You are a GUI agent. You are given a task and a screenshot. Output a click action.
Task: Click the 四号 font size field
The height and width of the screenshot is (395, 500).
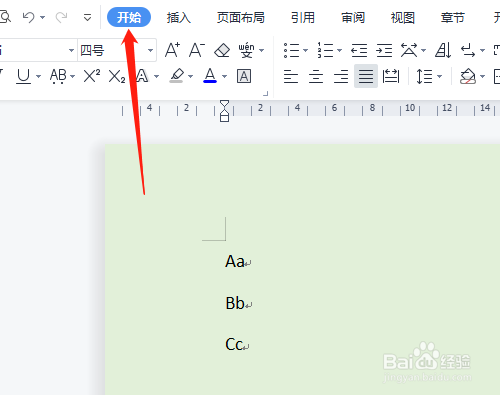tap(111, 50)
